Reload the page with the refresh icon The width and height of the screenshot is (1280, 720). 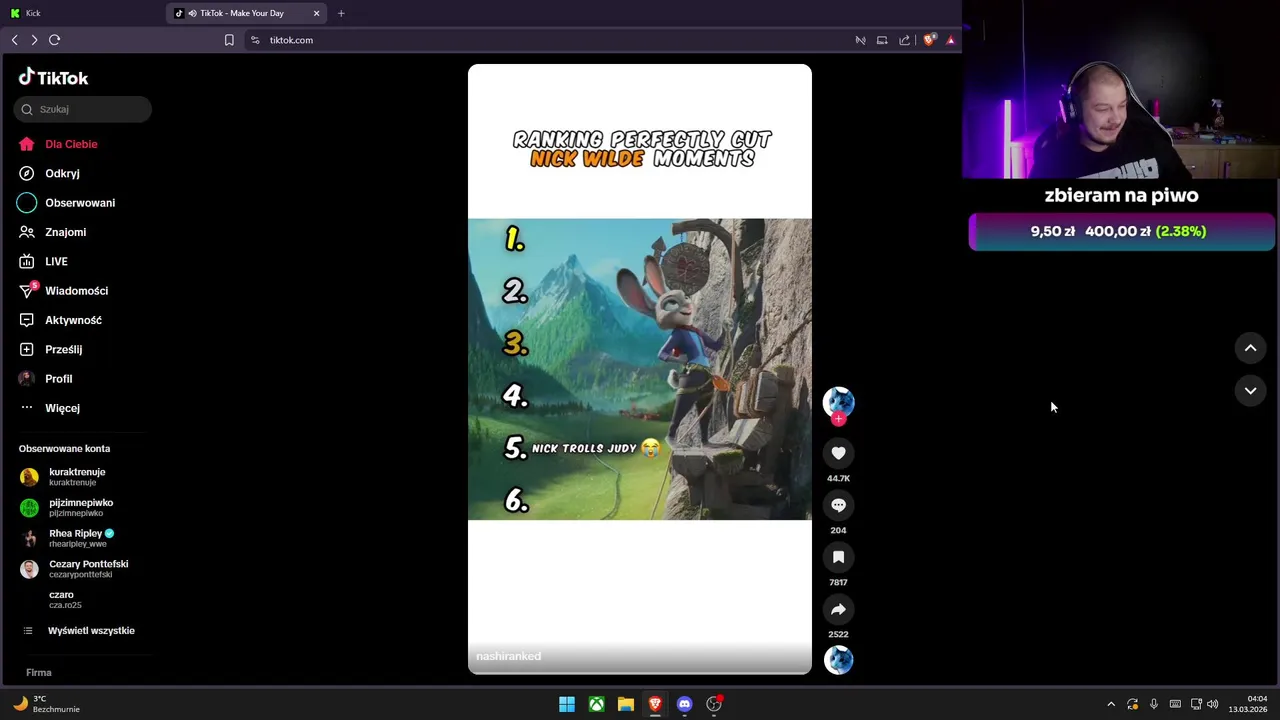tap(55, 40)
